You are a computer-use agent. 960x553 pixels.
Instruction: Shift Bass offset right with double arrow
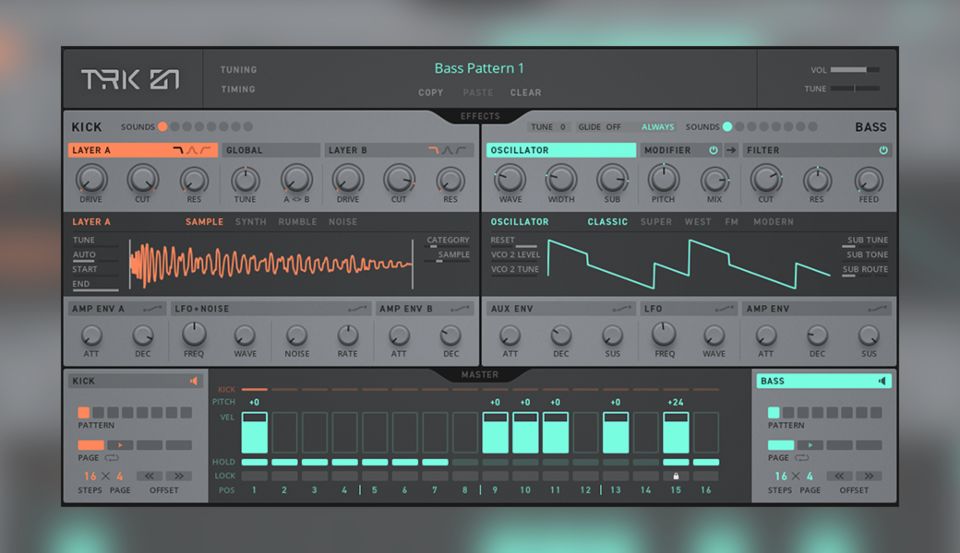pyautogui.click(x=868, y=476)
